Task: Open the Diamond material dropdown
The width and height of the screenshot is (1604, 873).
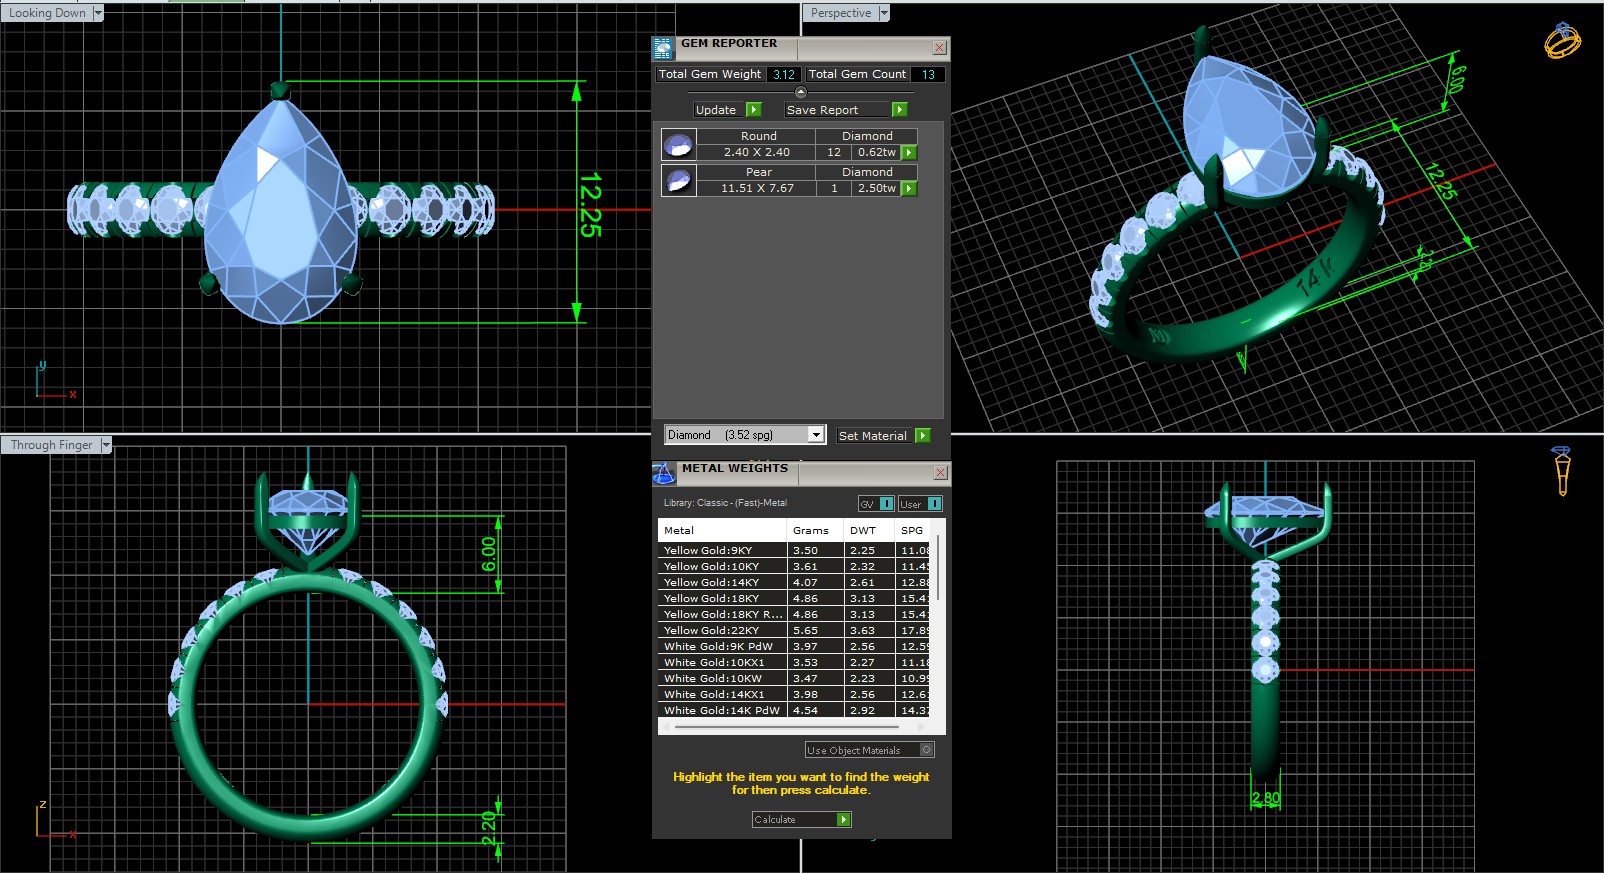Action: pos(816,435)
